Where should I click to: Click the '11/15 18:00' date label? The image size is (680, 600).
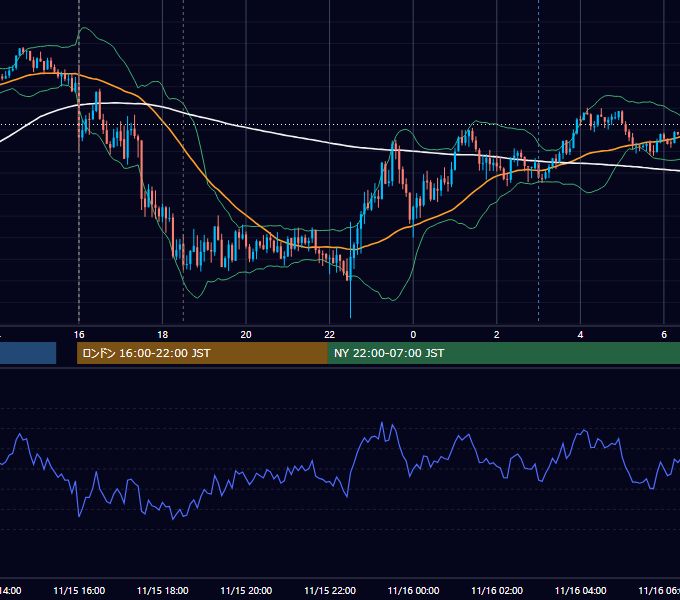pyautogui.click(x=163, y=590)
